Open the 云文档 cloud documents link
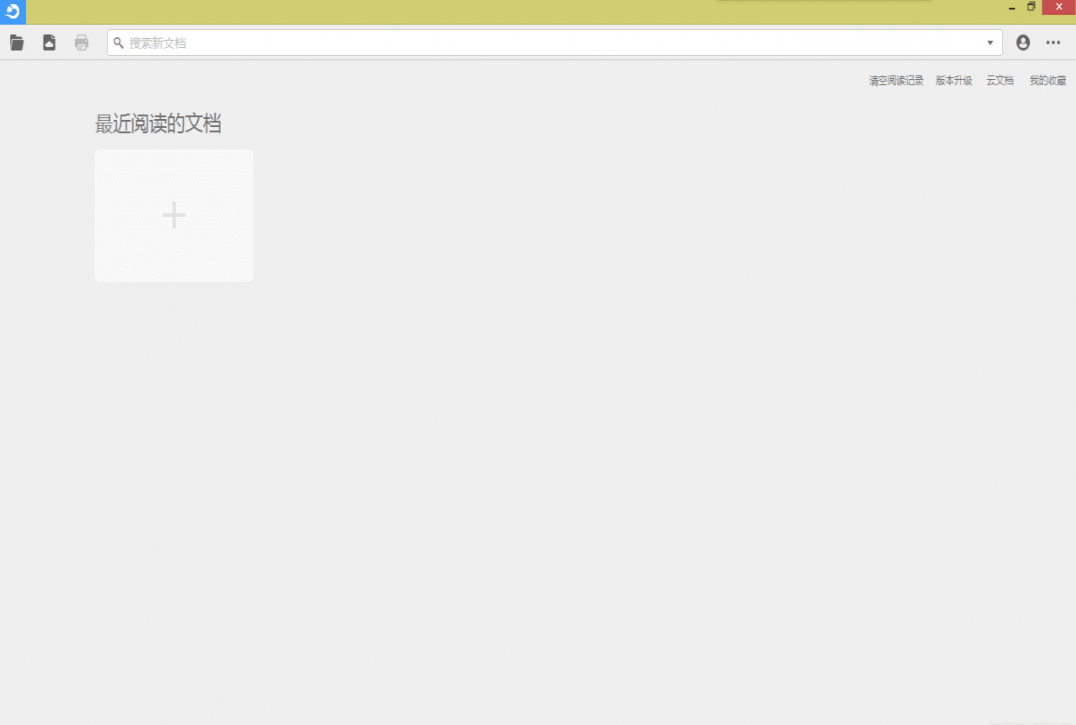Viewport: 1076px width, 725px height. click(1000, 81)
